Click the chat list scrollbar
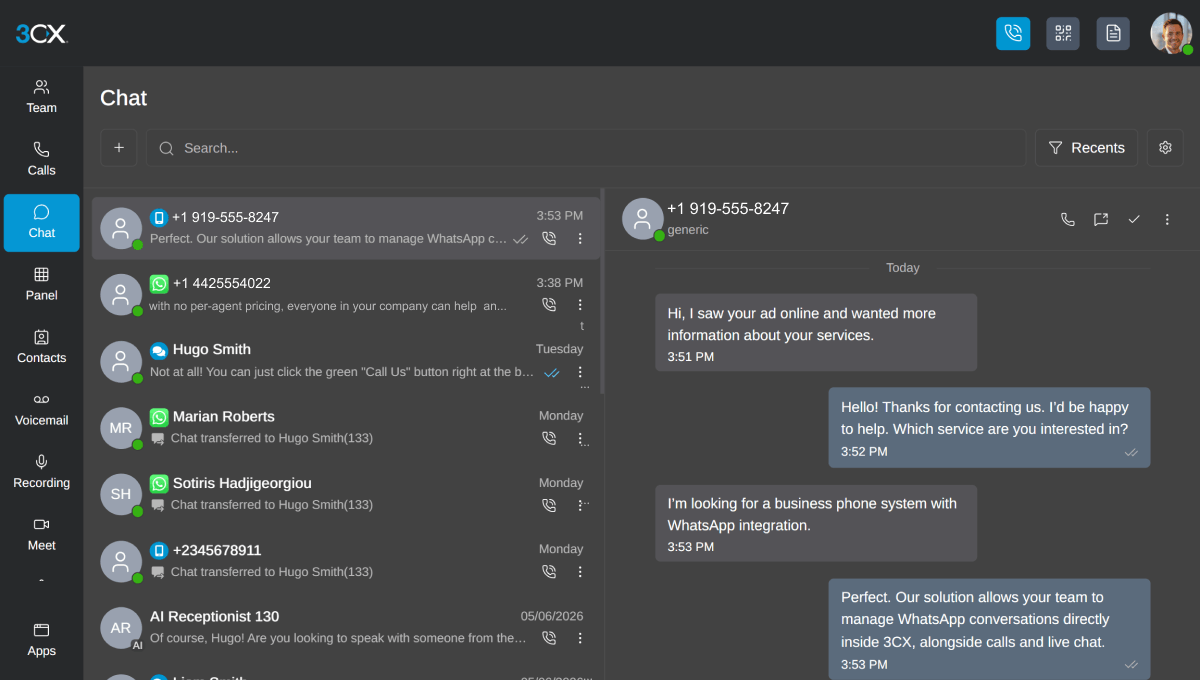Image resolution: width=1200 pixels, height=680 pixels. pos(602,292)
